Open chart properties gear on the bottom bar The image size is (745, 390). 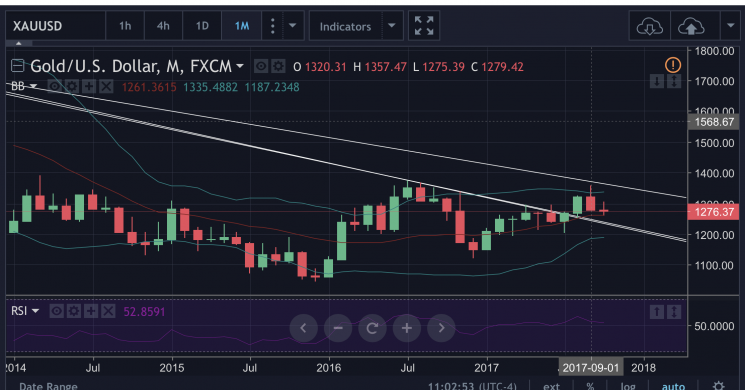coord(718,386)
